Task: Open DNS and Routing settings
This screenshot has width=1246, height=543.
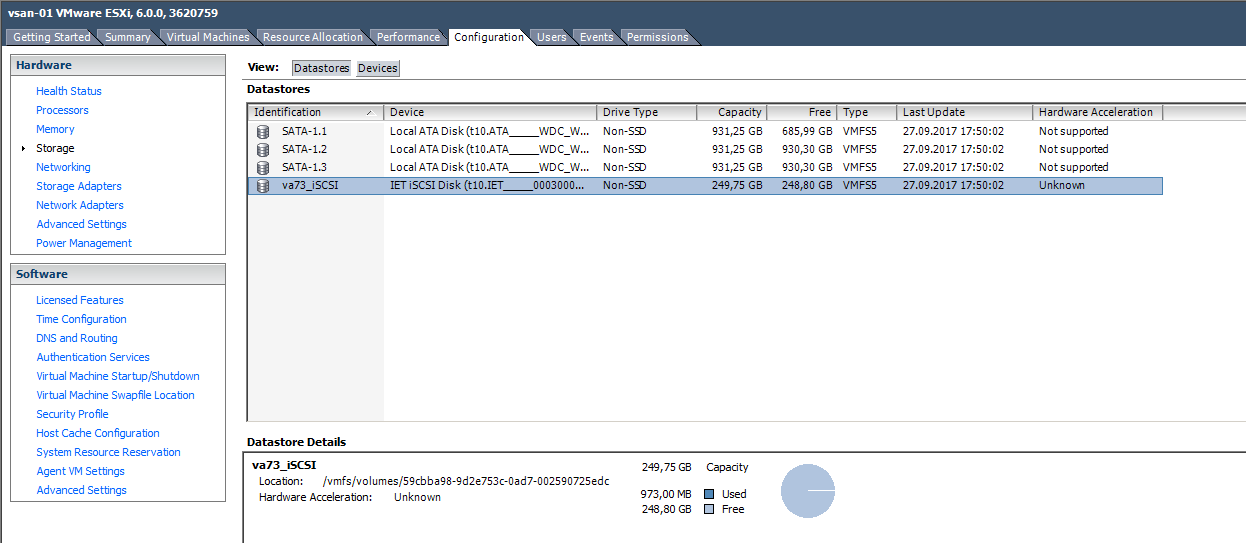Action: point(77,338)
